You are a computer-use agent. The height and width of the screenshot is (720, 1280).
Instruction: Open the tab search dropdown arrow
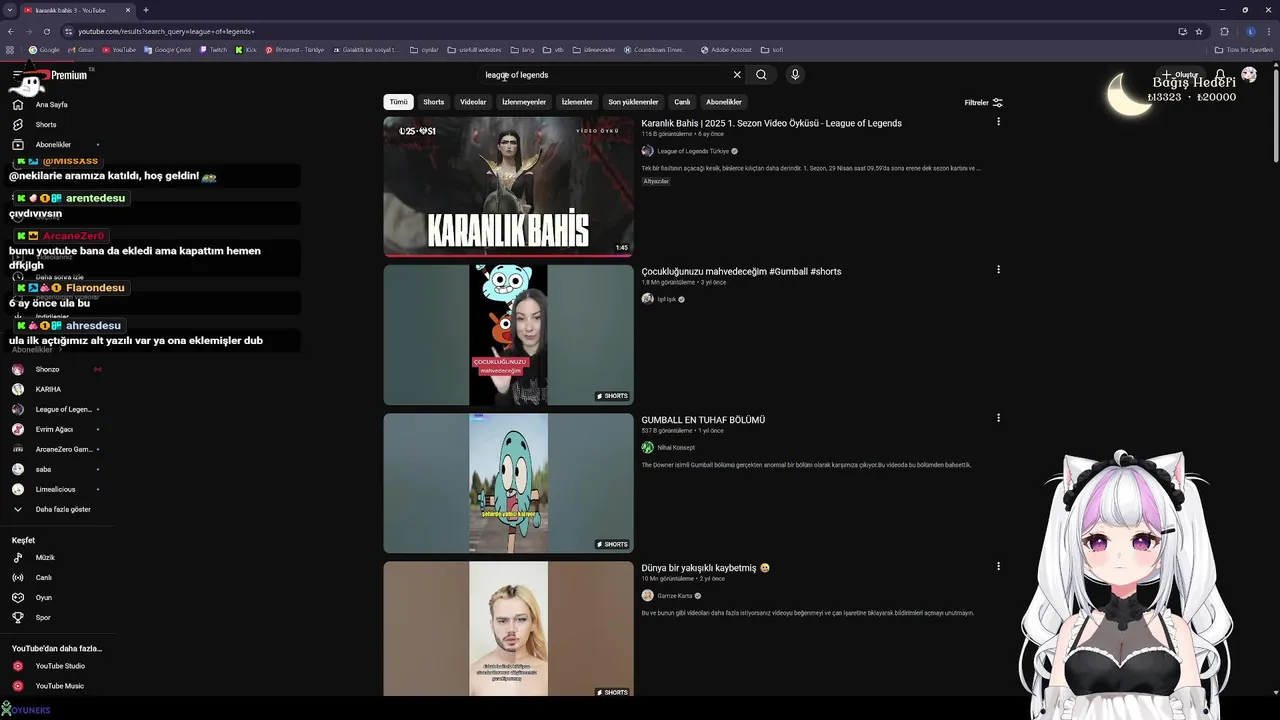(10, 10)
